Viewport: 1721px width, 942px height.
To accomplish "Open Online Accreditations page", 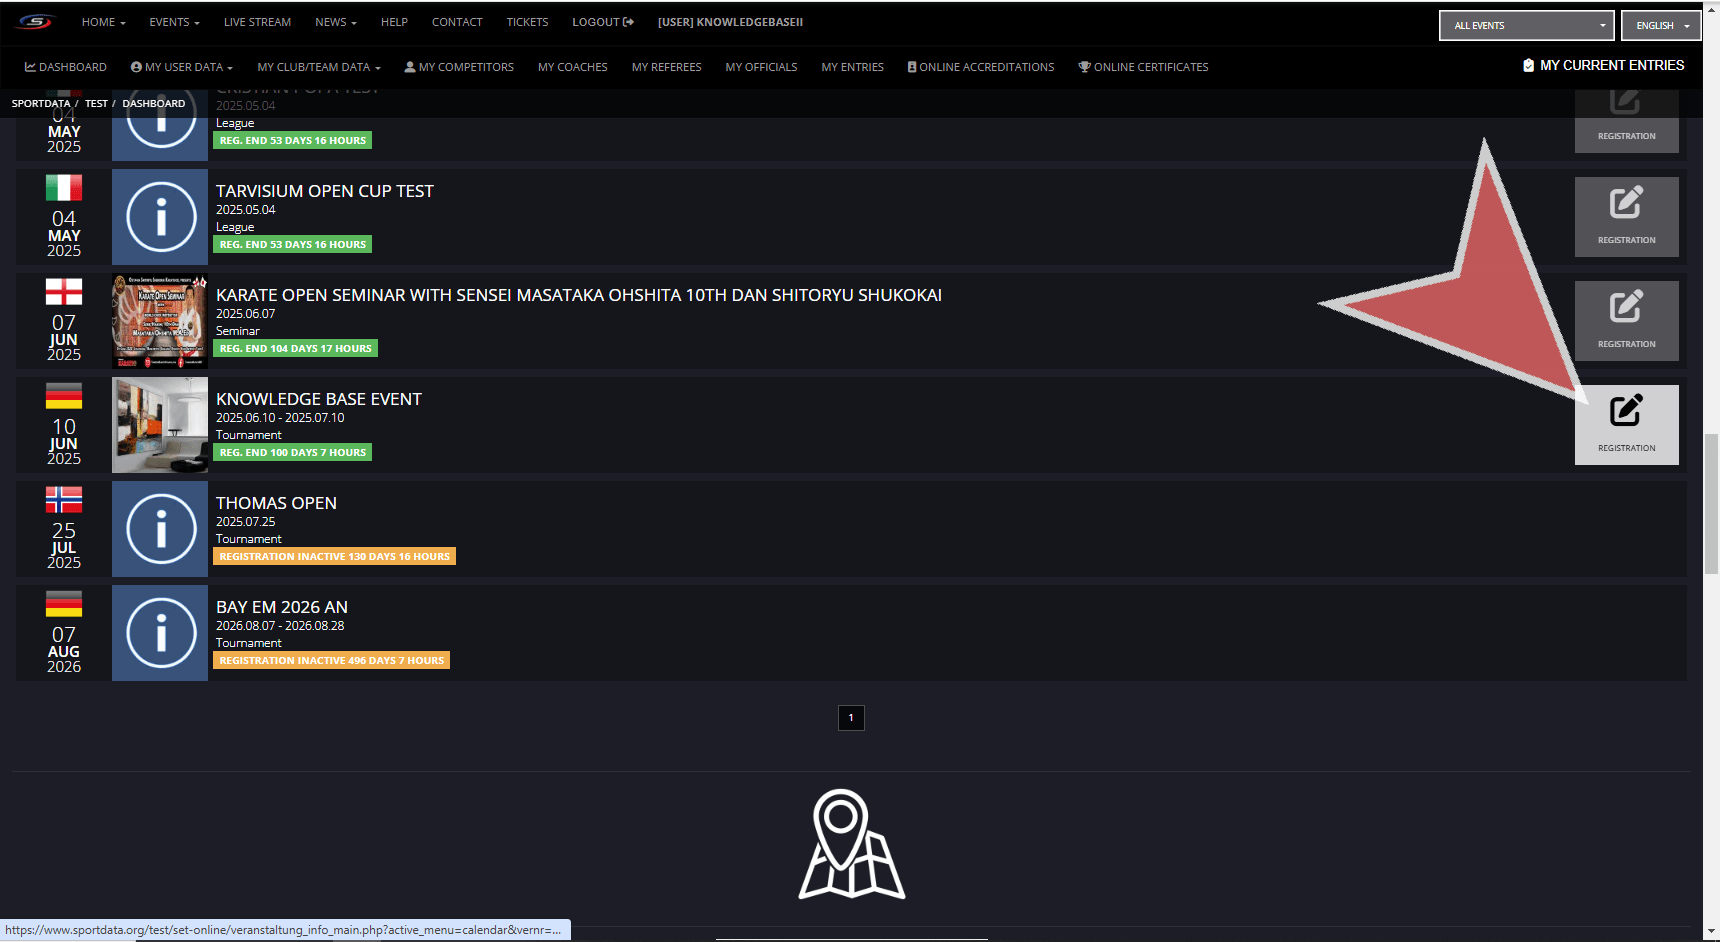I will tap(981, 67).
